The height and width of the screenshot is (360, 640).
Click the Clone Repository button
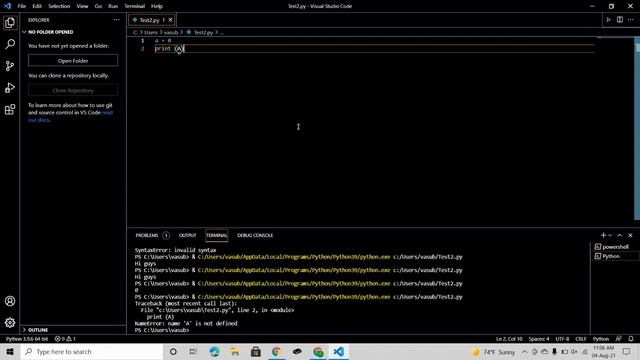[x=73, y=90]
